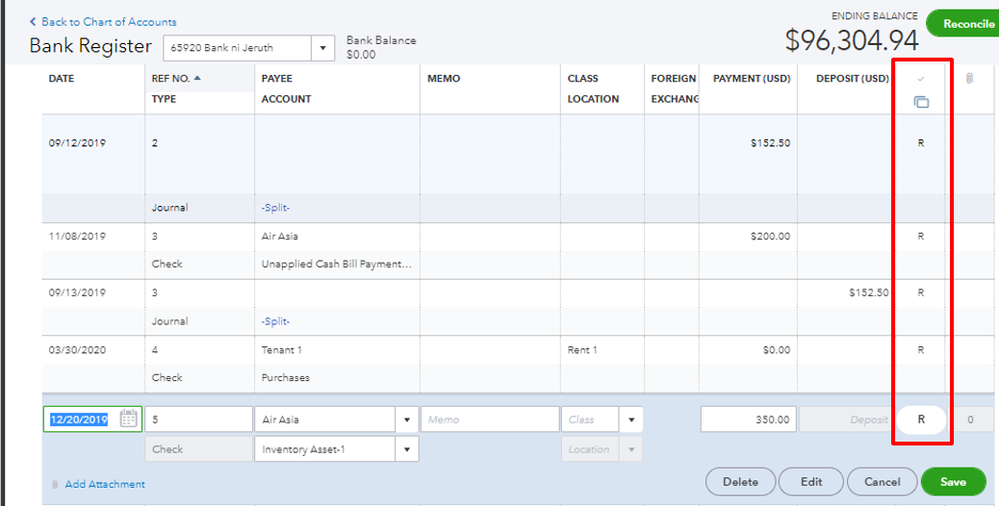The image size is (999, 506).
Task: Toggle reconcile status of Tenant 1 check
Action: tap(921, 350)
